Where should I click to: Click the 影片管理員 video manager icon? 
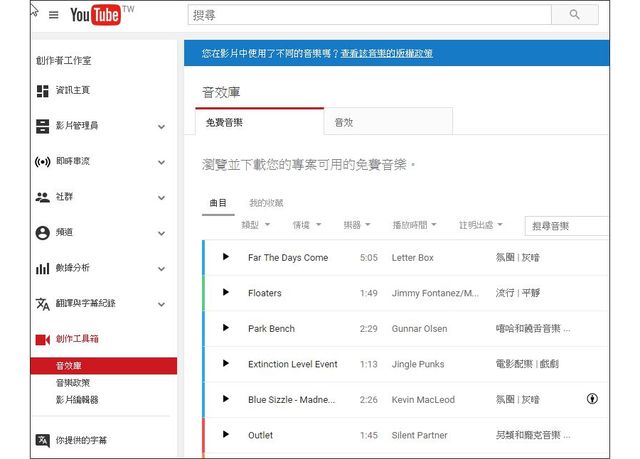(42, 126)
